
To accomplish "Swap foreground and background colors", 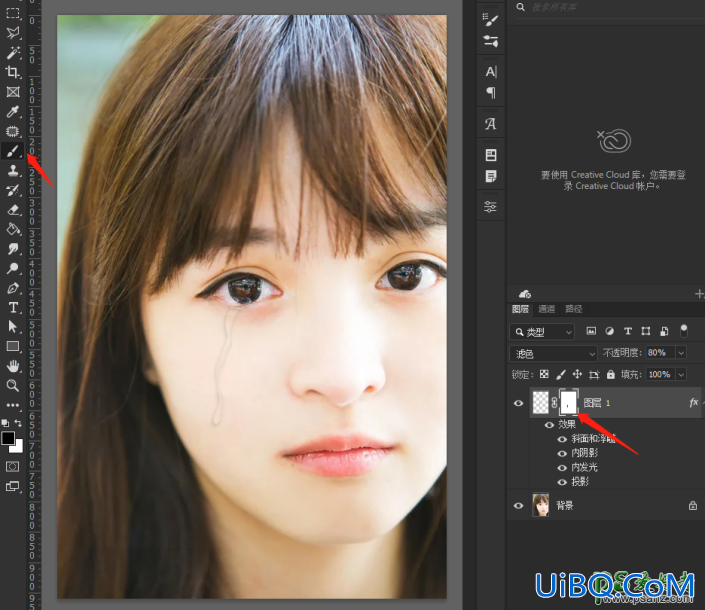I will click(18, 423).
